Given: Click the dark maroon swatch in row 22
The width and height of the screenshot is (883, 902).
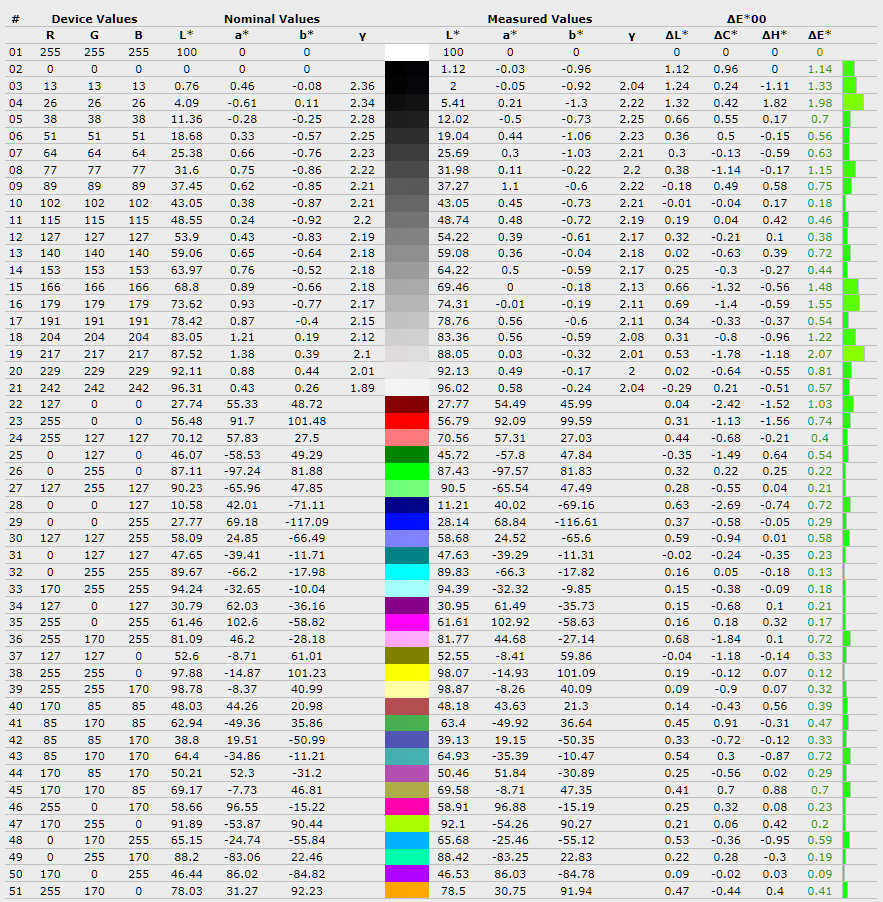Looking at the screenshot, I should coord(406,404).
